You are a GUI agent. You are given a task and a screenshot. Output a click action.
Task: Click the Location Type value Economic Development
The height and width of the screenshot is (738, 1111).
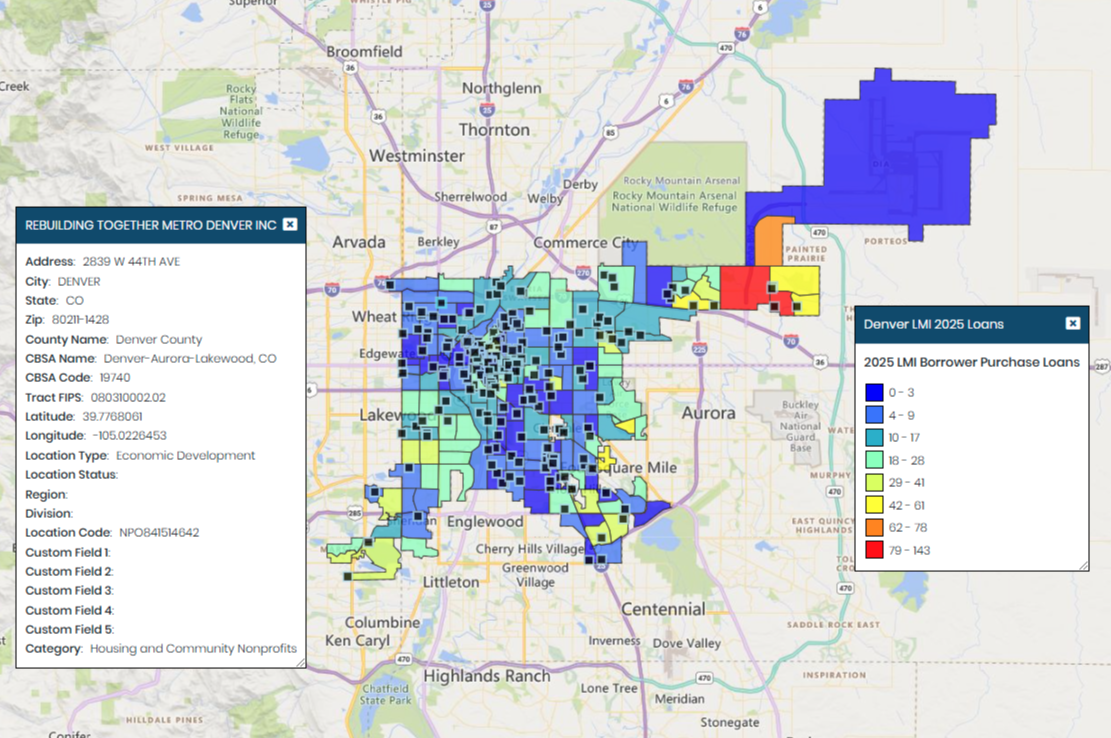[x=186, y=455]
